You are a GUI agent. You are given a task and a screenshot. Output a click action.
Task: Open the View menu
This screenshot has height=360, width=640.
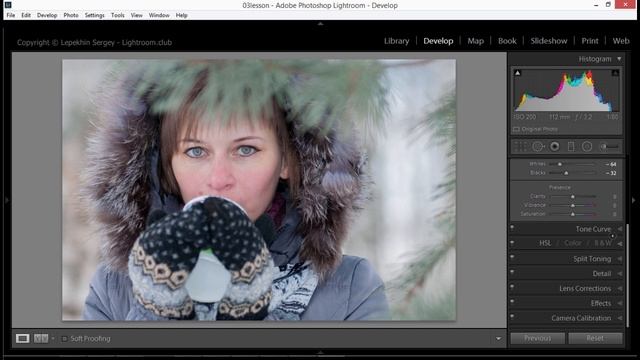coord(137,15)
